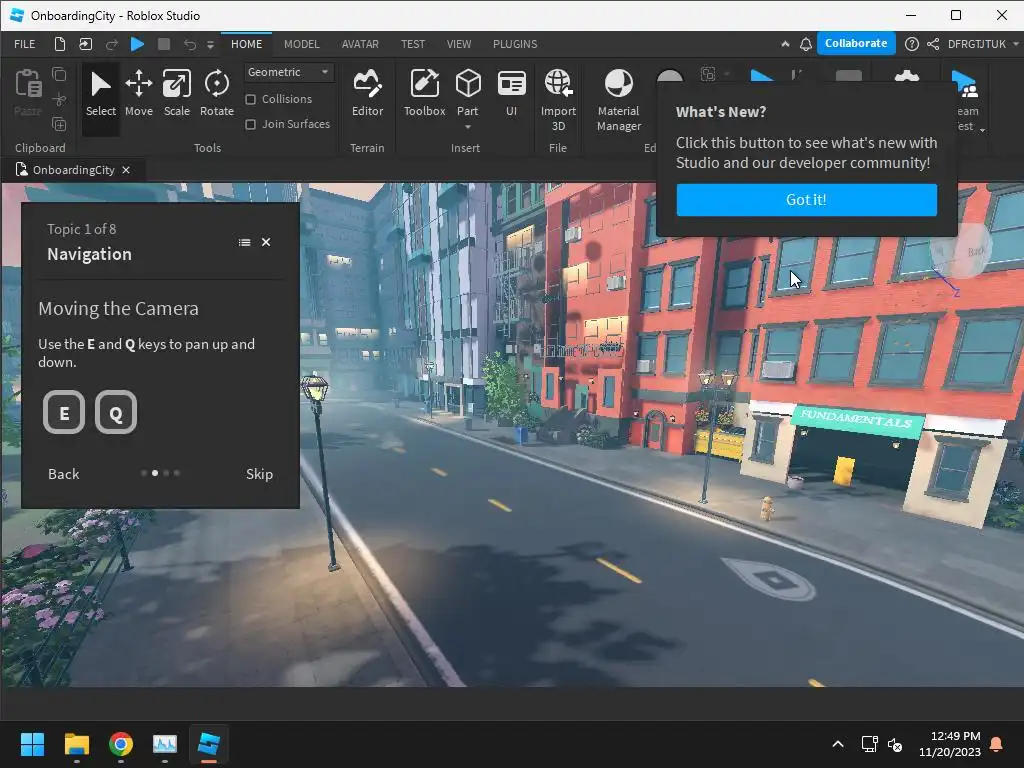The height and width of the screenshot is (768, 1024).
Task: Open the Terrain Editor
Action: [367, 94]
